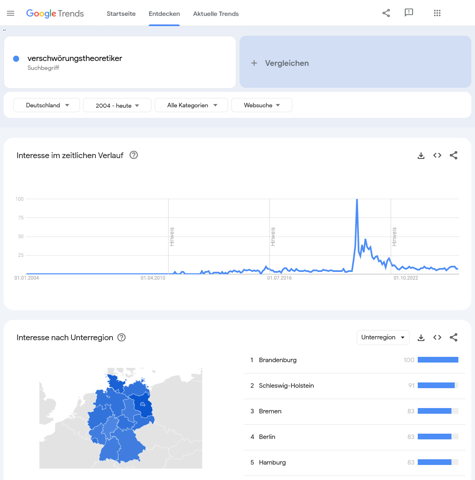Add a comparison term with Vergleichen
Image resolution: width=475 pixels, height=480 pixels.
[x=355, y=62]
